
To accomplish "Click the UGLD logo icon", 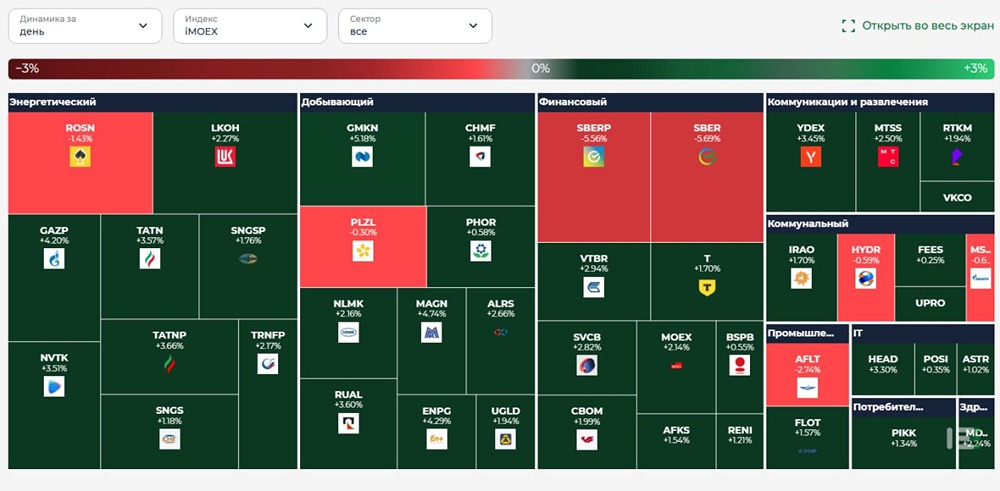I will click(505, 439).
